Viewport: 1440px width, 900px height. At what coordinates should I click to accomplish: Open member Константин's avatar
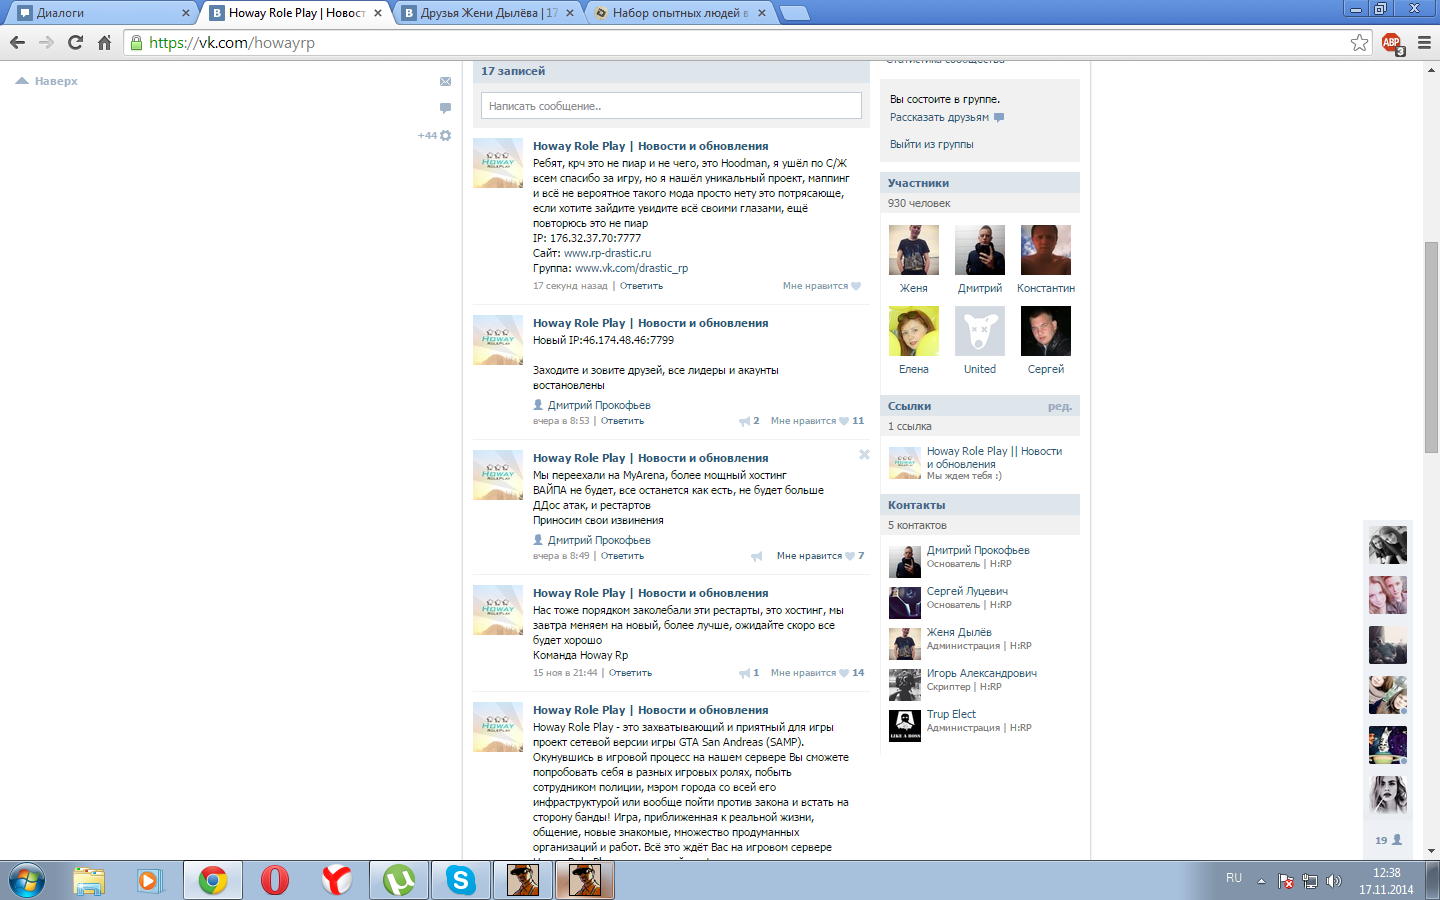click(x=1046, y=250)
